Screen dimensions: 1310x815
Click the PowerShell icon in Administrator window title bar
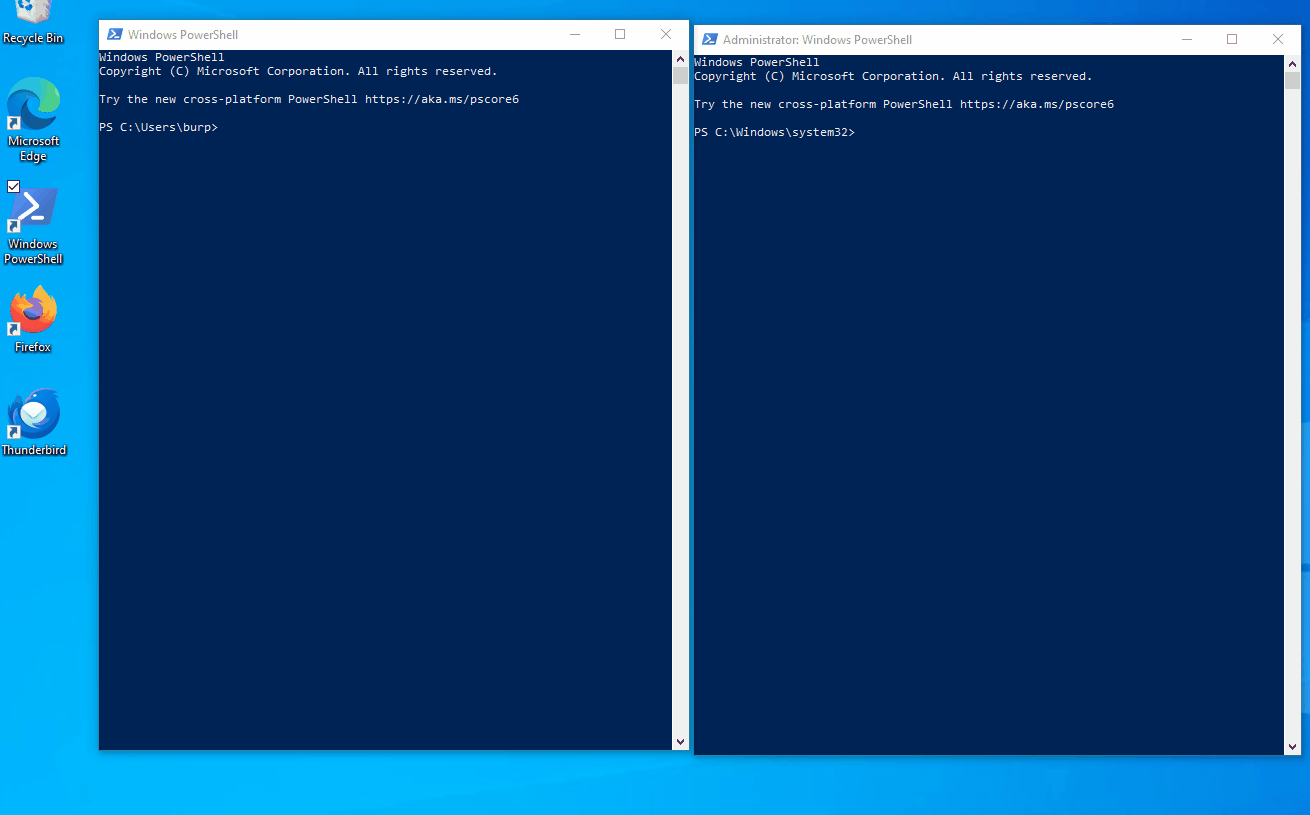(709, 39)
